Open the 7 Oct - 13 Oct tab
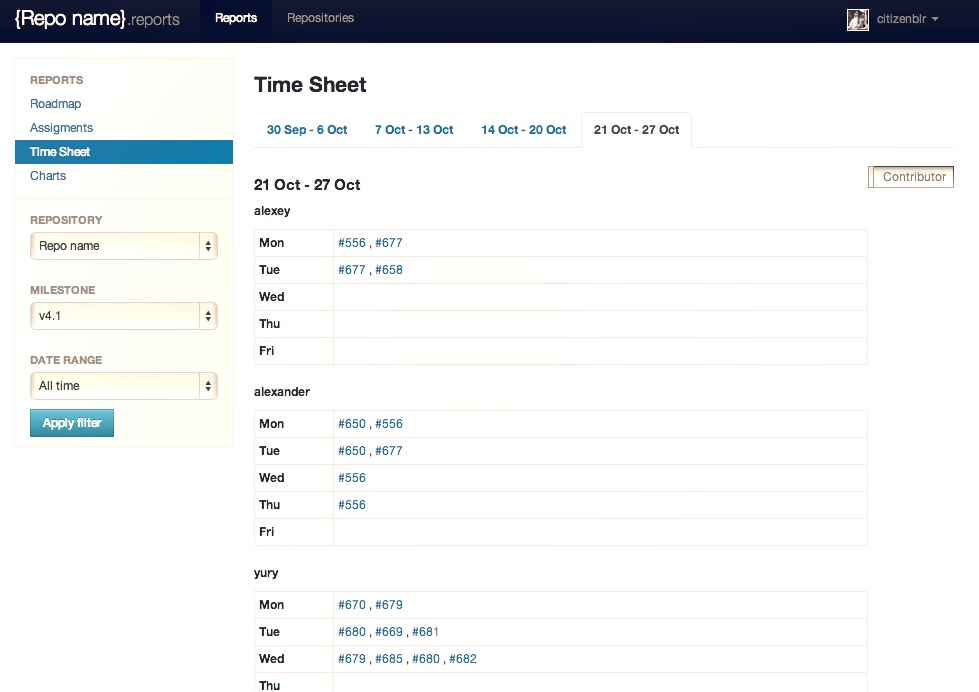The height and width of the screenshot is (692, 979). pos(414,129)
